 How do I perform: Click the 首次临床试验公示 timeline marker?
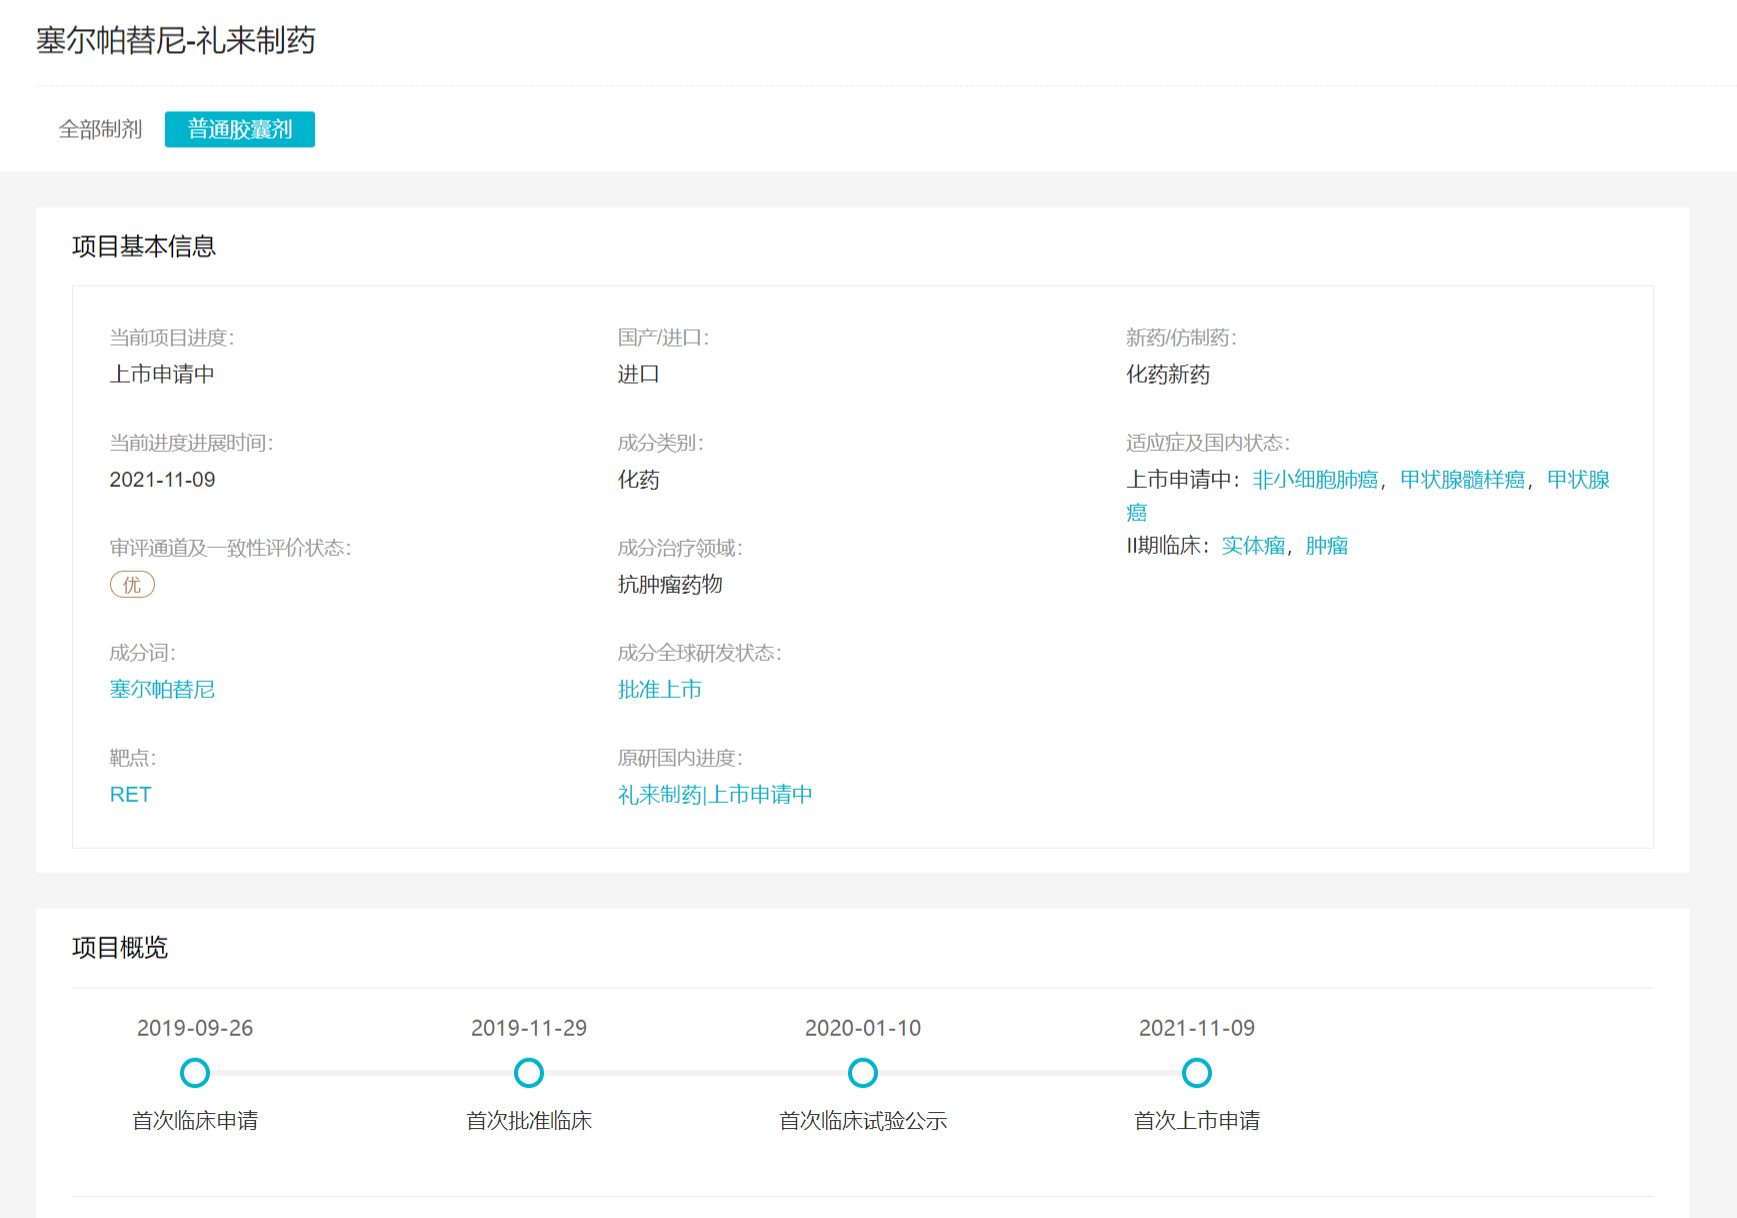(x=863, y=1073)
